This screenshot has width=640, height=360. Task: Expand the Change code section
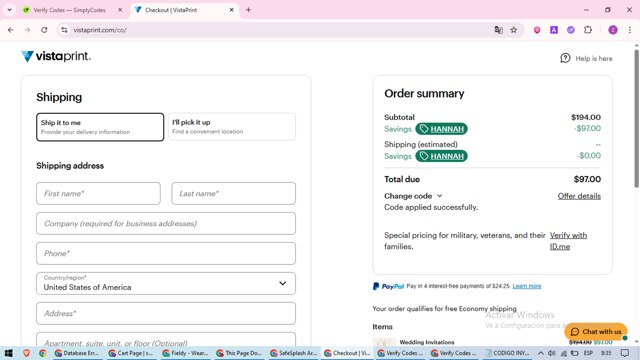coord(413,196)
